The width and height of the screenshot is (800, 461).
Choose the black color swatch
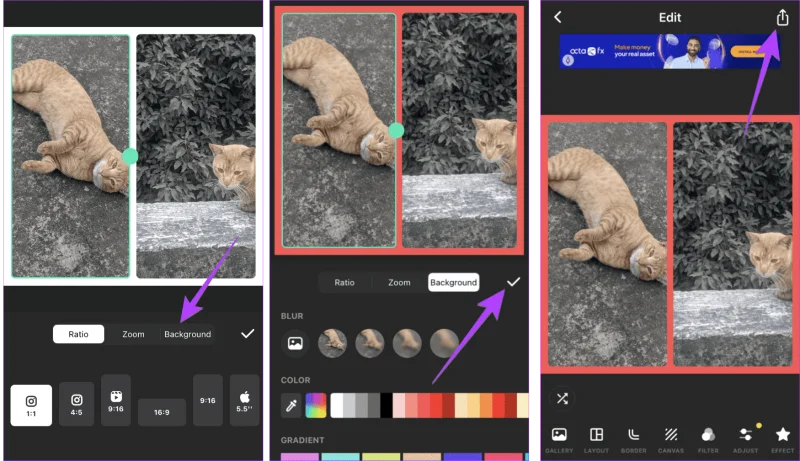(386, 405)
